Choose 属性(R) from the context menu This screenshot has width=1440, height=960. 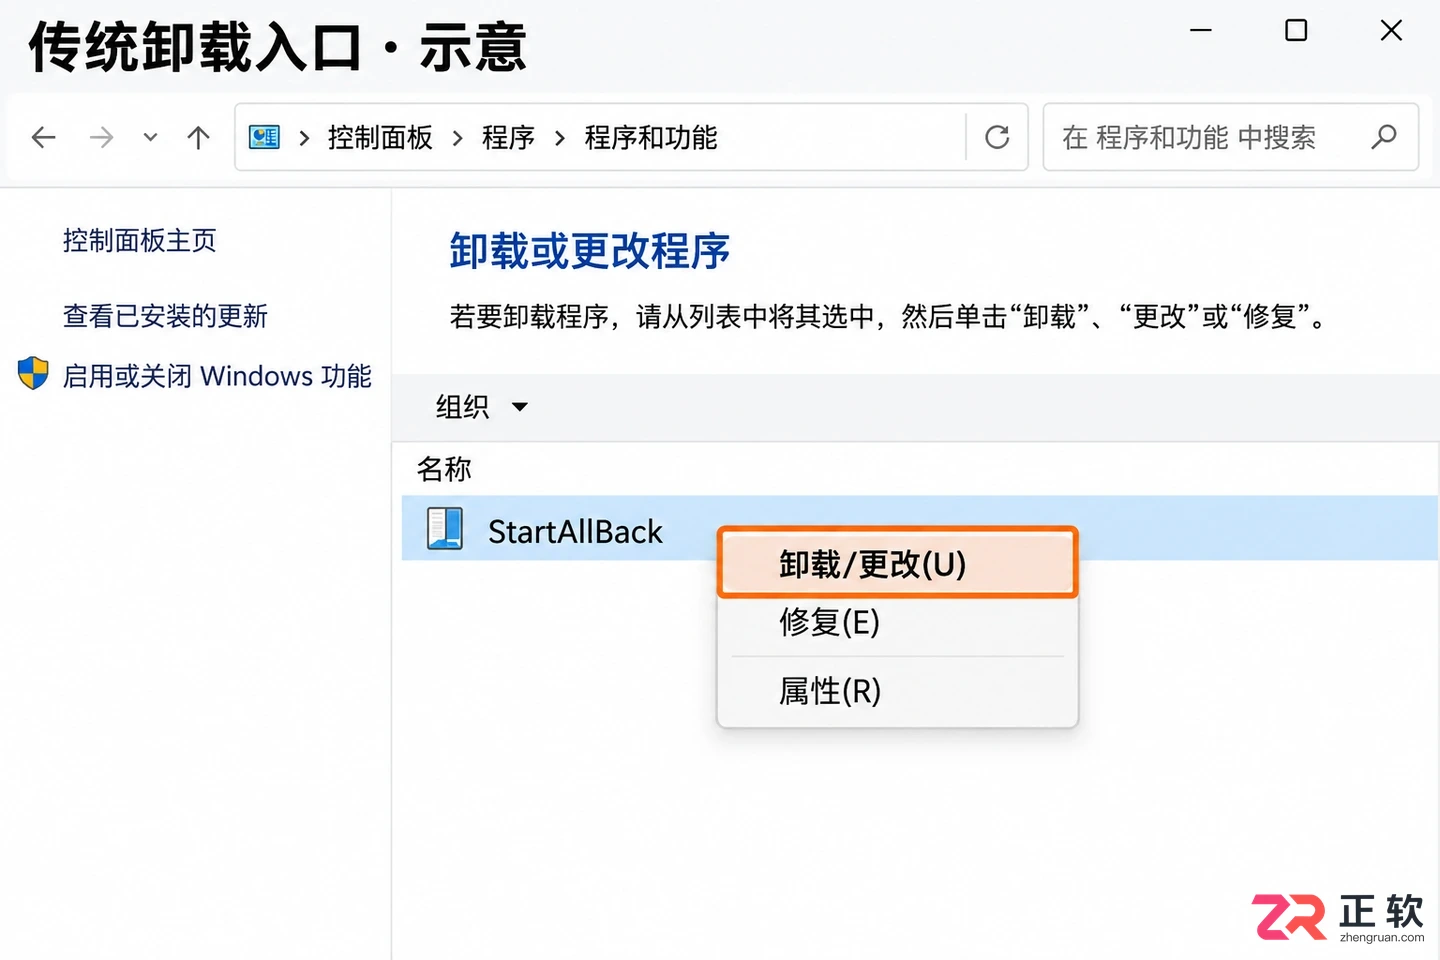(x=898, y=691)
